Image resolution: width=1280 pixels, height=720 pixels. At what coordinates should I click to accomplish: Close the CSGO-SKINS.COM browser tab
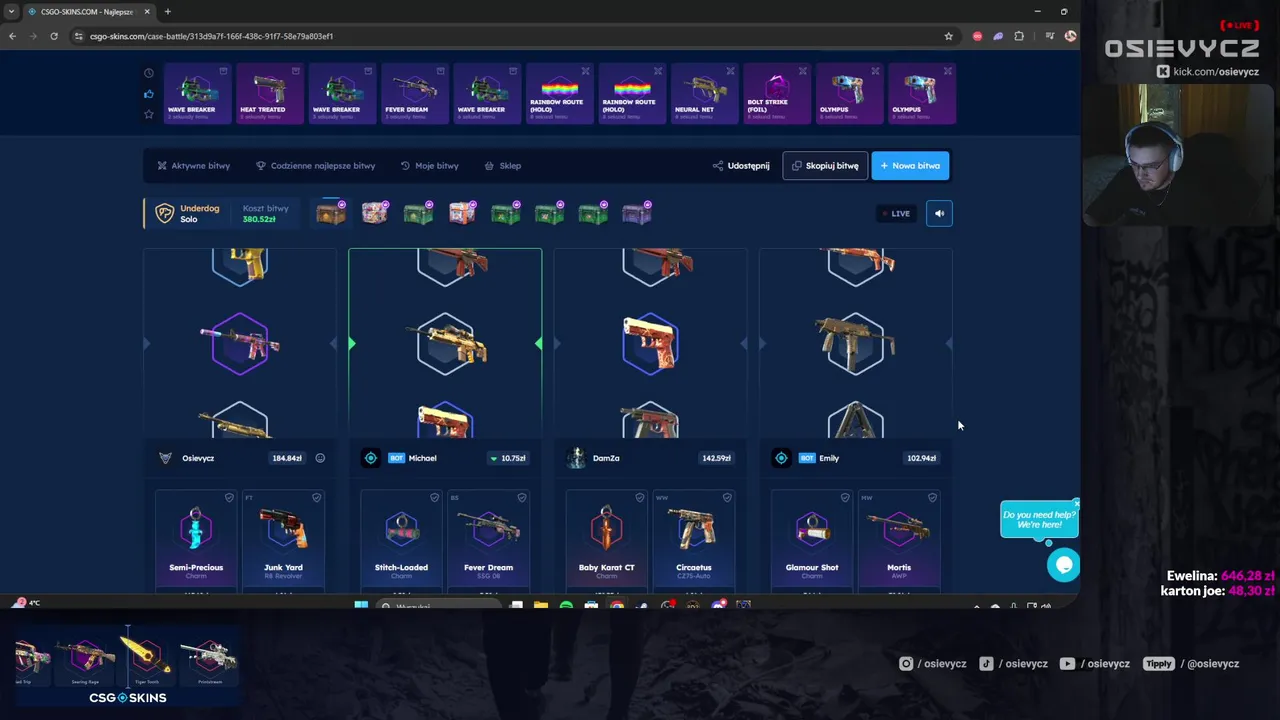(x=147, y=12)
